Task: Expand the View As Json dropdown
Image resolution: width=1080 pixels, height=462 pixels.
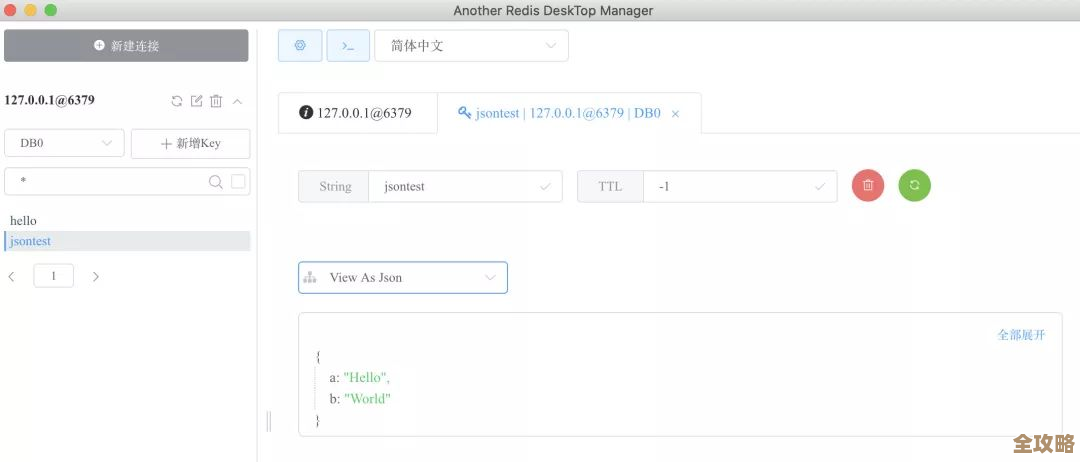Action: click(x=403, y=278)
